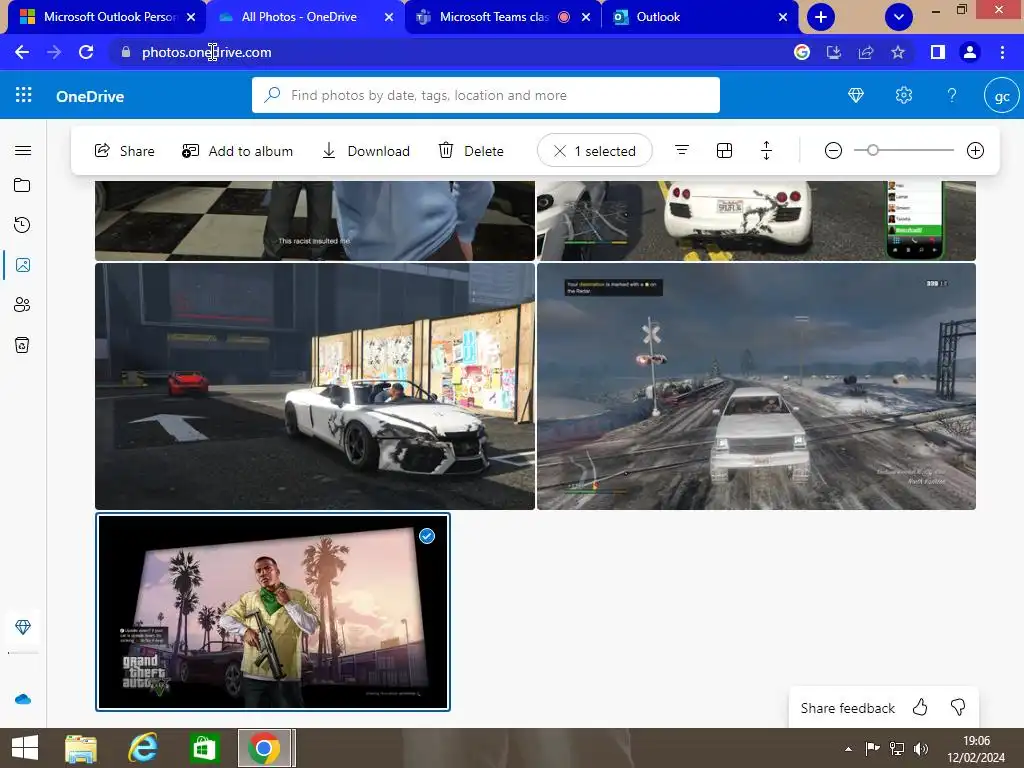Open the account avatar labeled gc
This screenshot has width=1024, height=768.
[x=1002, y=96]
